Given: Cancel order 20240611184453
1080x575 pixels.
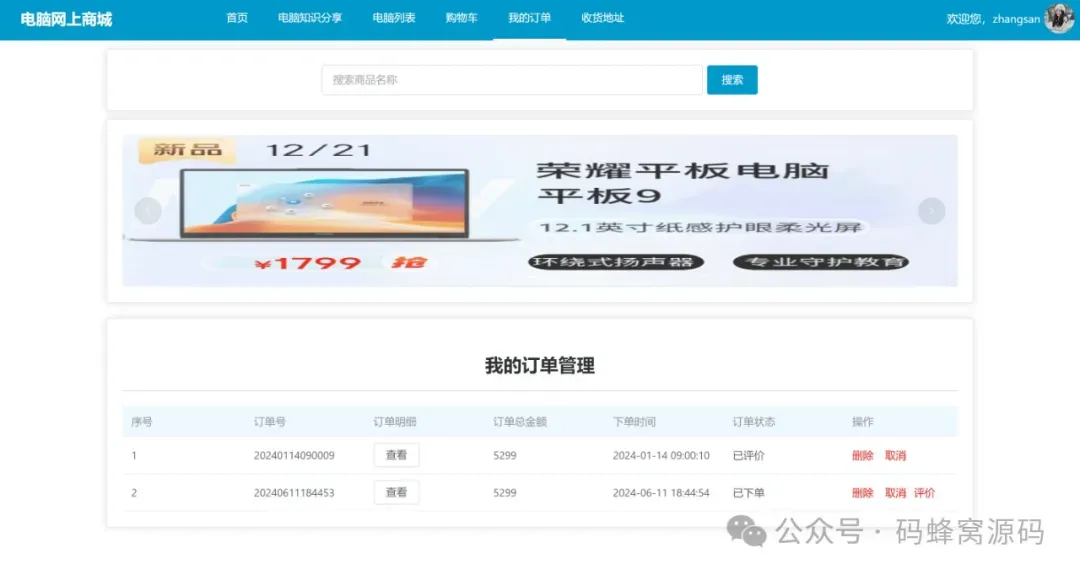Looking at the screenshot, I should (x=895, y=492).
